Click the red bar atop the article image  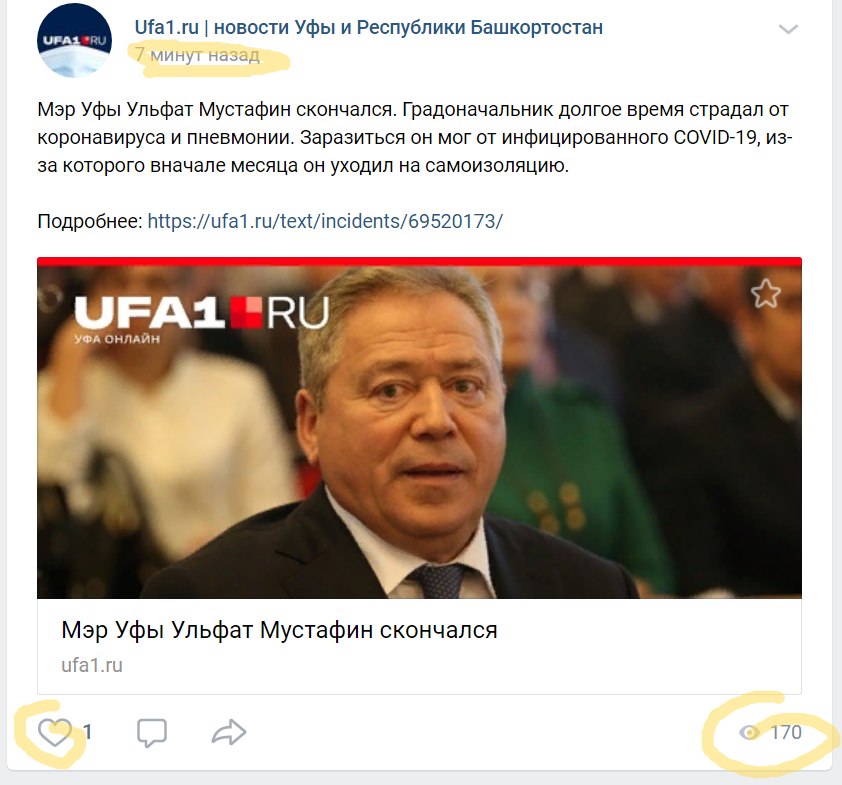pyautogui.click(x=419, y=262)
